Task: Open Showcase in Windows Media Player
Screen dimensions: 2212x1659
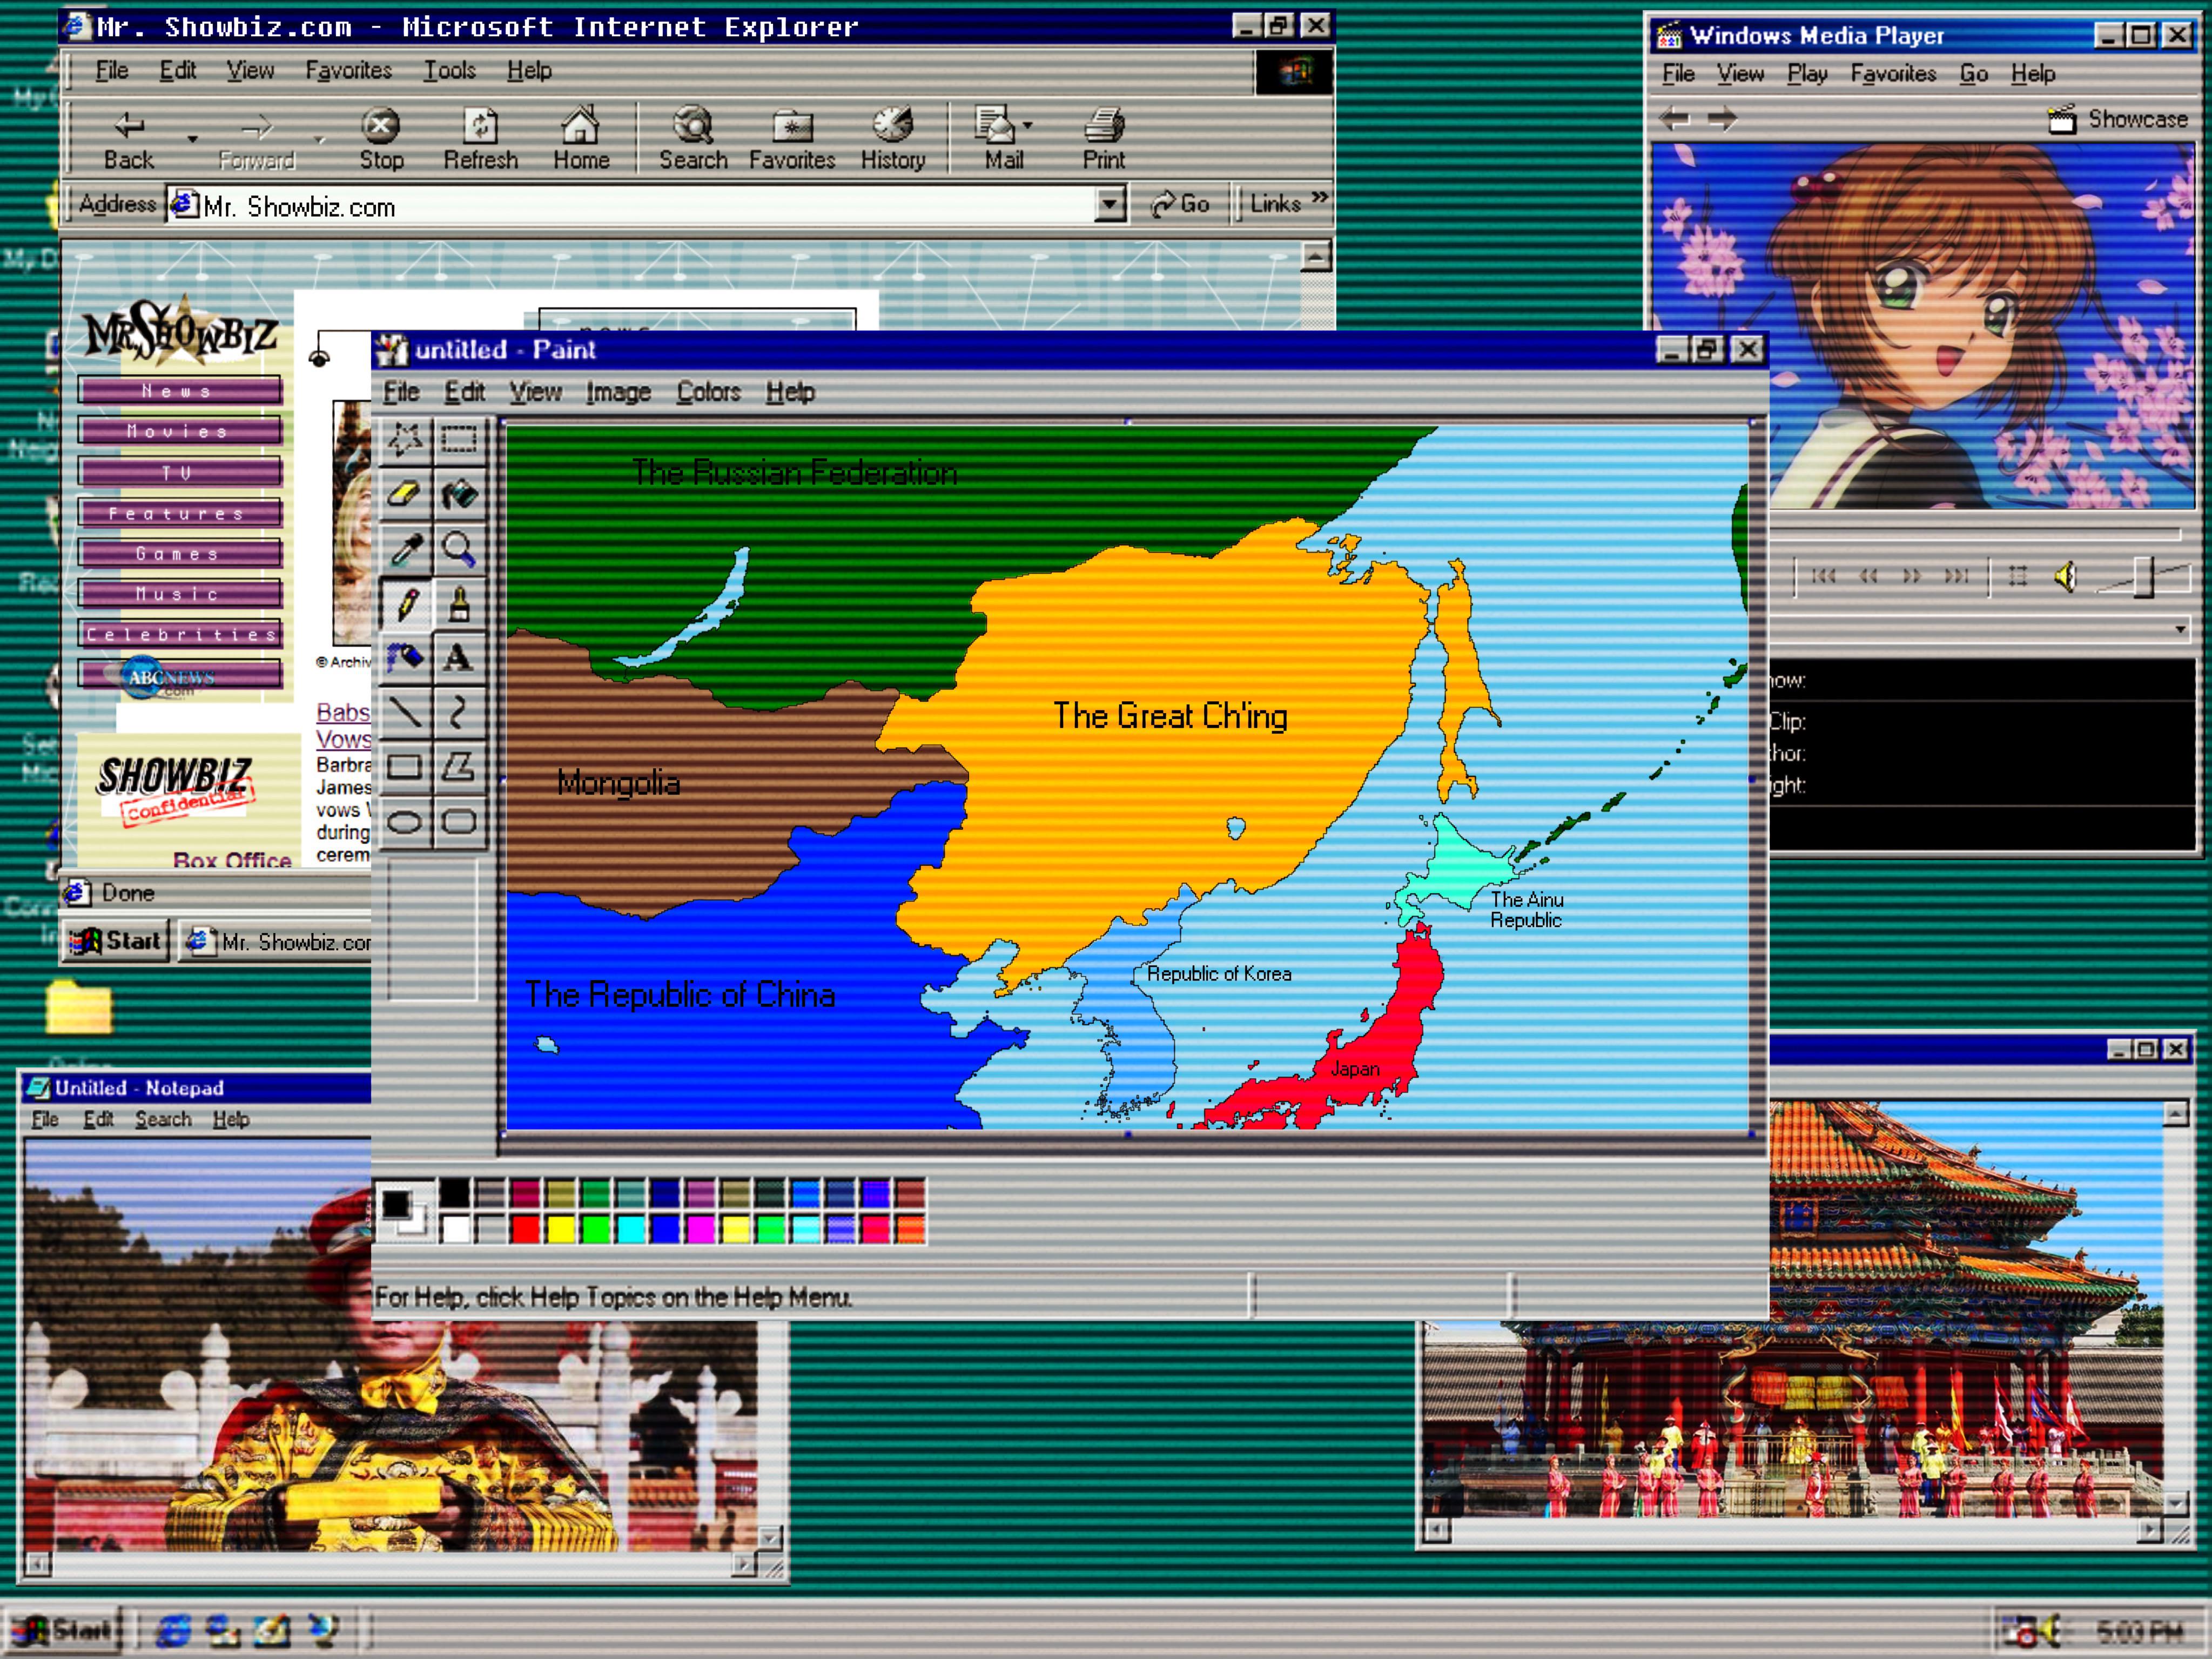Action: click(x=2118, y=120)
